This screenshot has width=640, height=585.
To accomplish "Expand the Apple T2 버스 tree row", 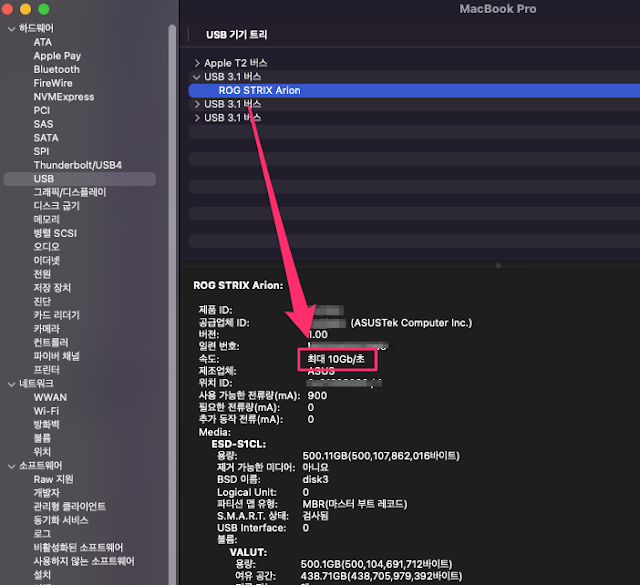I will (x=197, y=63).
